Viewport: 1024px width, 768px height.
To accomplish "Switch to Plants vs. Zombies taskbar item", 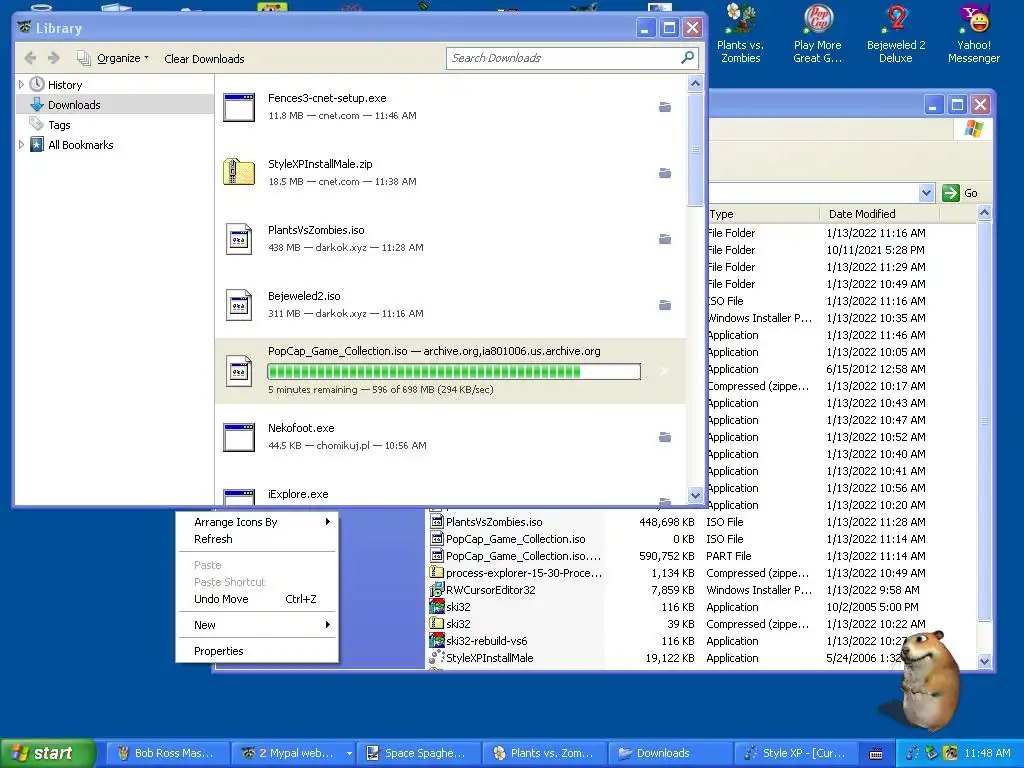I will 545,753.
